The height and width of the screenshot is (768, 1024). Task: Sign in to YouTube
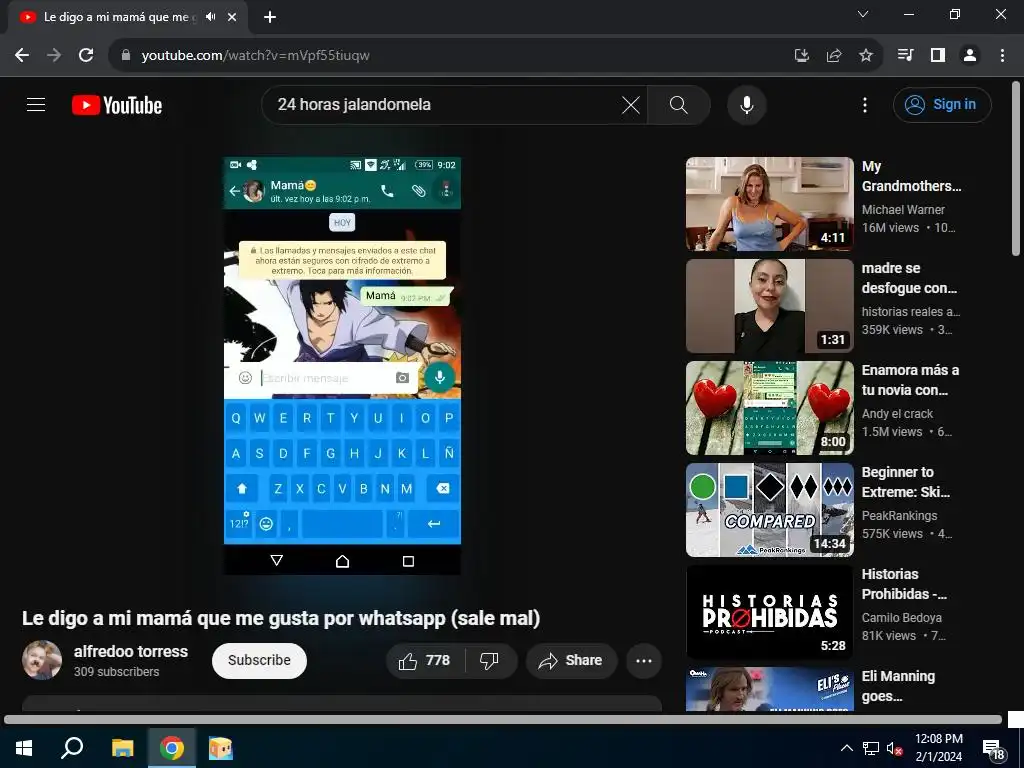[x=942, y=104]
